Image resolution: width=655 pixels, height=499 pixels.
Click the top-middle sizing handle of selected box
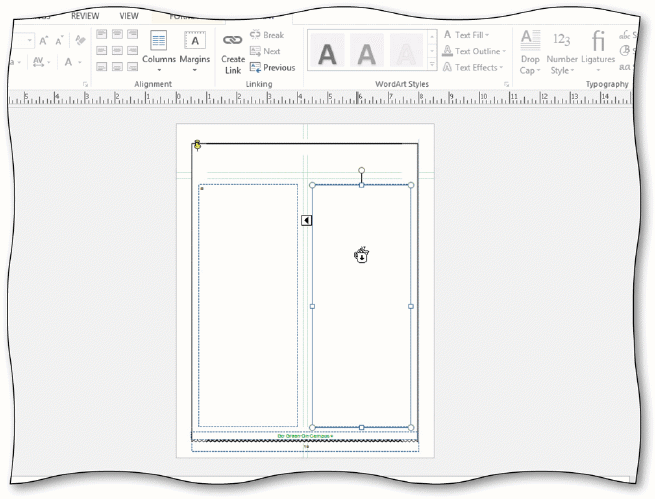[x=362, y=185]
